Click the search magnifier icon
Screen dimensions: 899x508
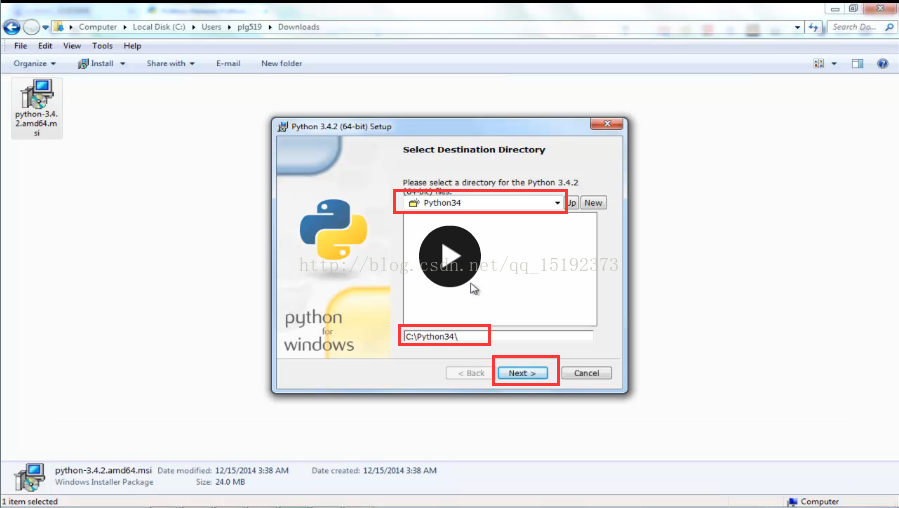click(x=889, y=27)
